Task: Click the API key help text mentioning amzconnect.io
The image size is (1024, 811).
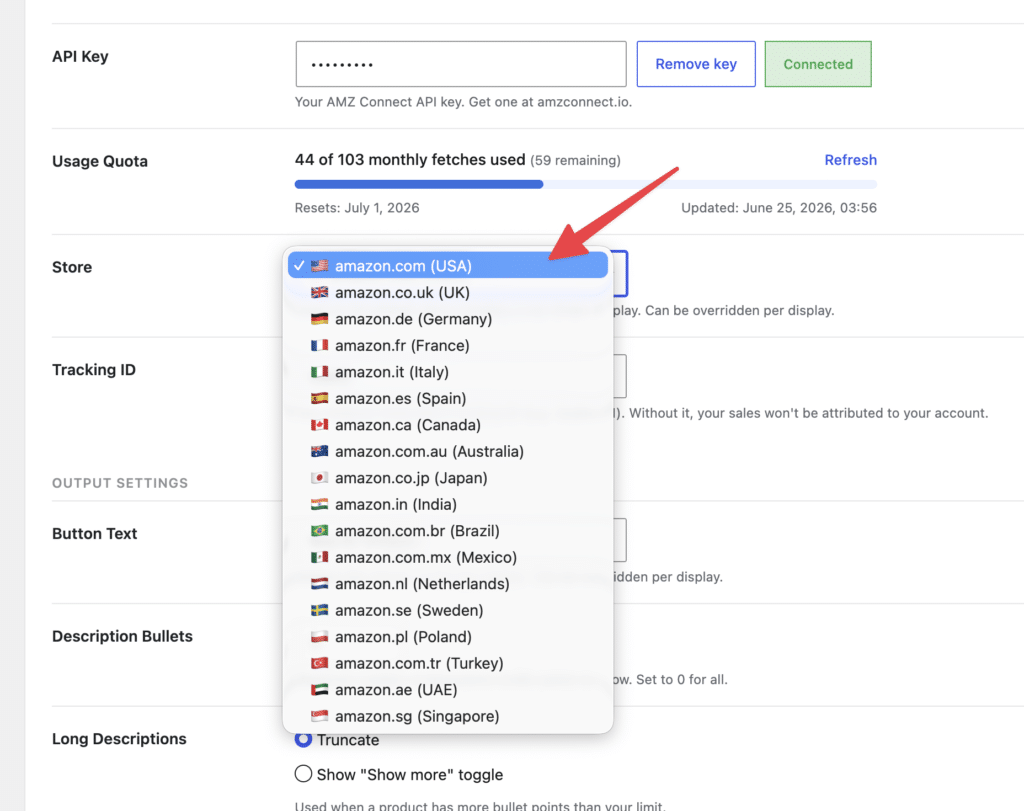Action: [x=464, y=102]
